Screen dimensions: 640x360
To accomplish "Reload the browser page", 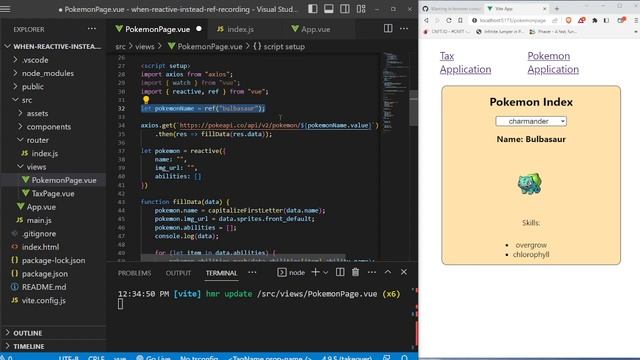I will tap(449, 20).
